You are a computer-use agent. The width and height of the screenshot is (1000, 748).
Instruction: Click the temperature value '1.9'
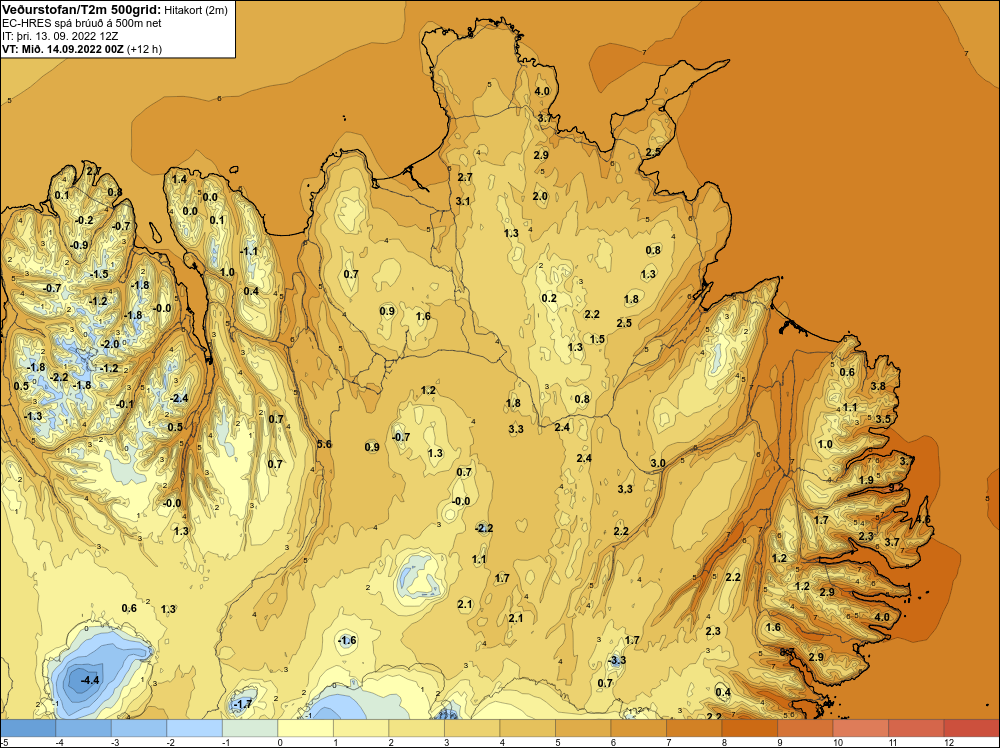point(865,480)
